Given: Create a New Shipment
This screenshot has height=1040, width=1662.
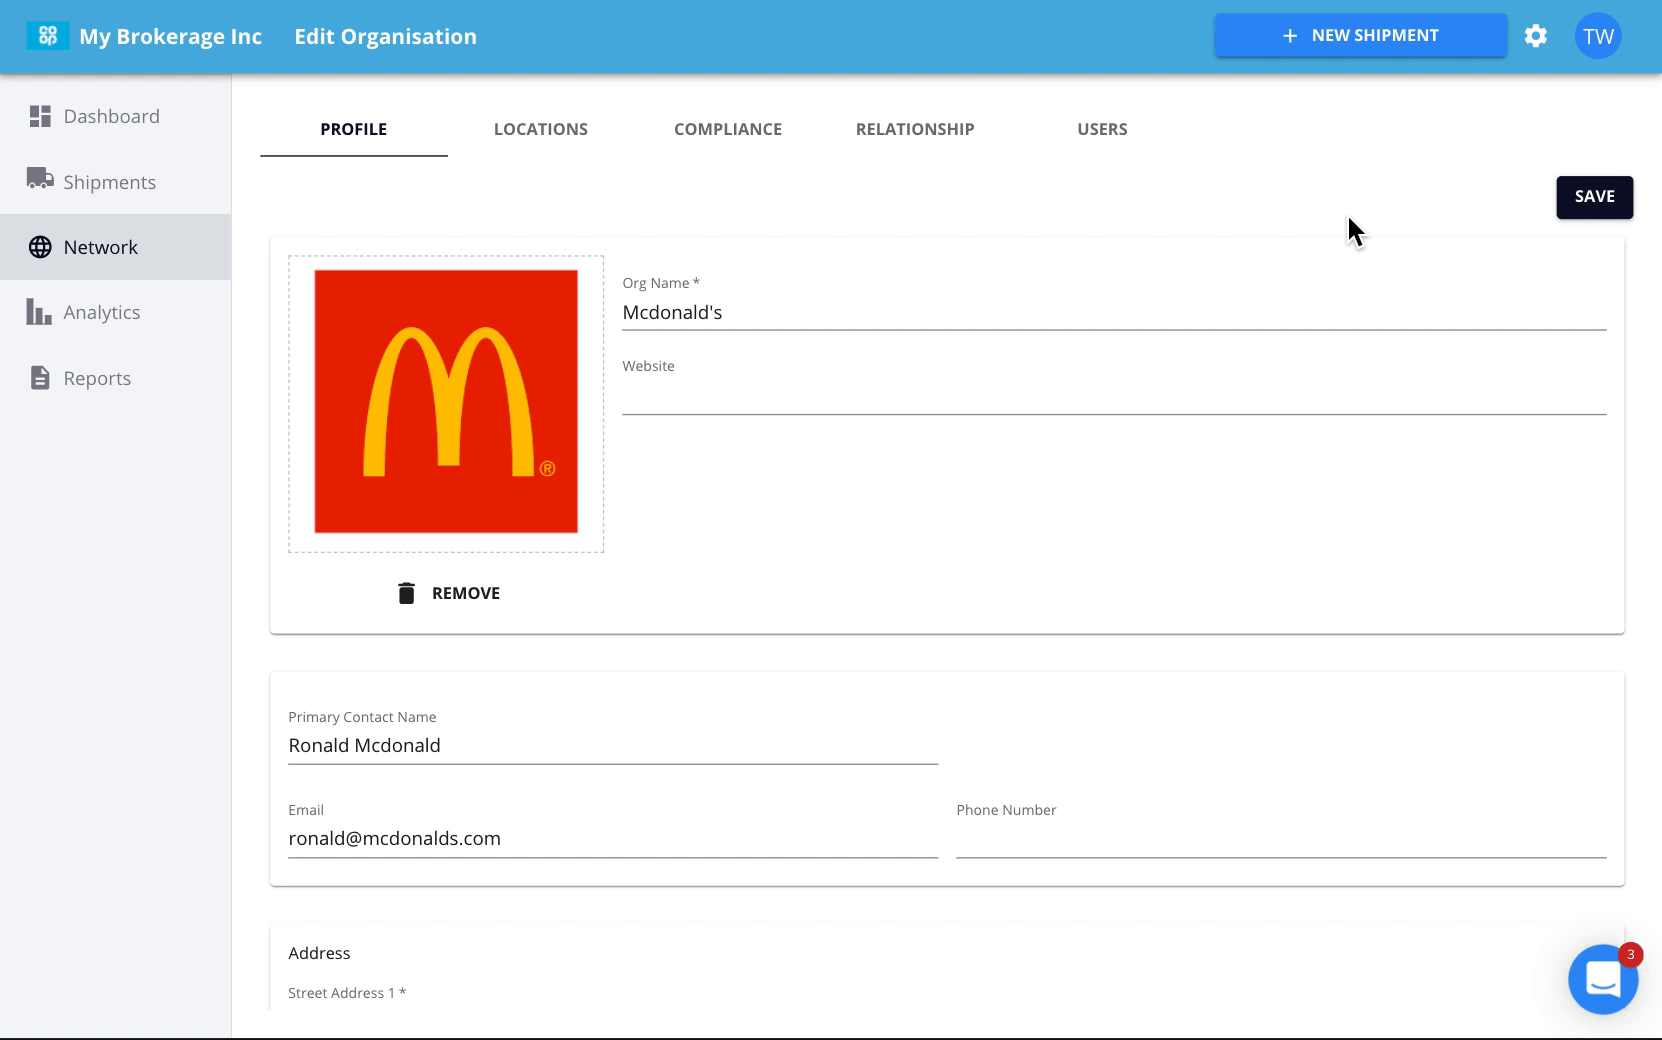Looking at the screenshot, I should (x=1361, y=35).
